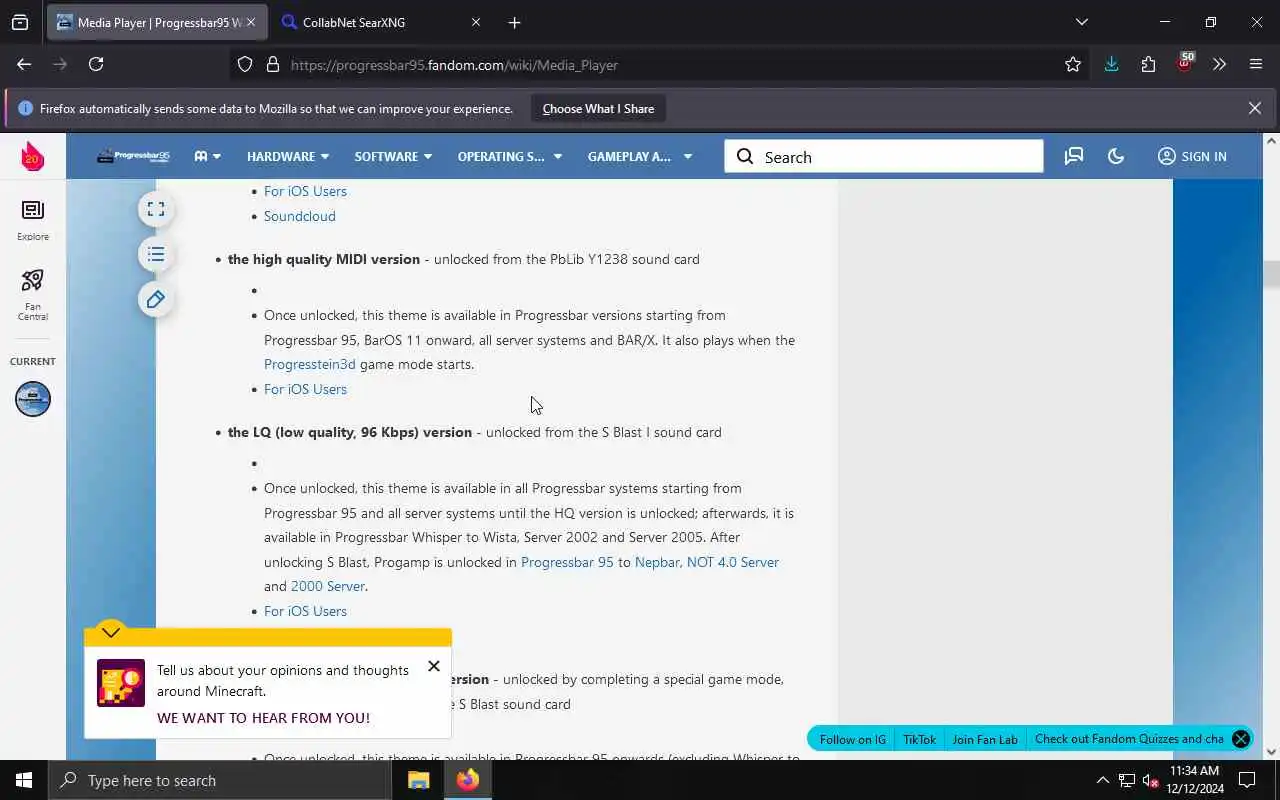Expand the SOFTWARE menu
Viewport: 1280px width, 800px height.
(x=393, y=156)
